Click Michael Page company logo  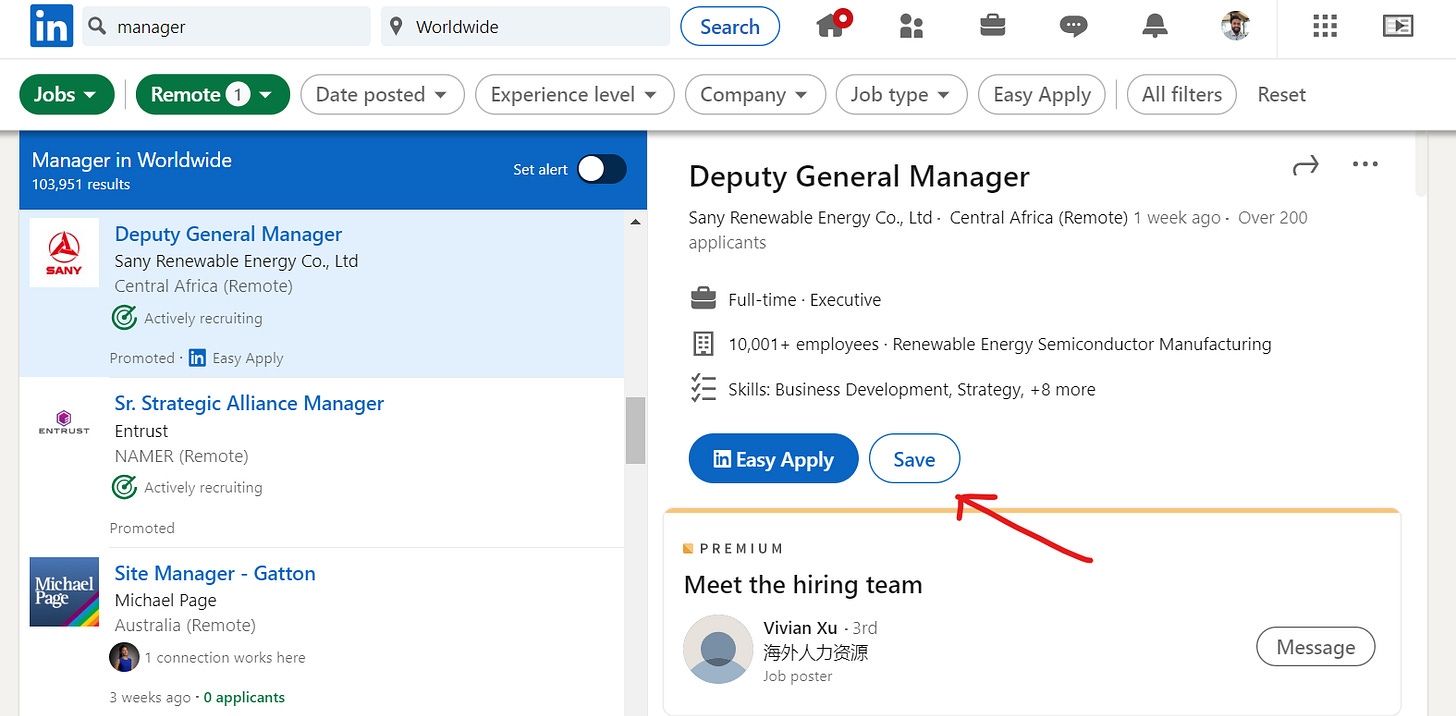pyautogui.click(x=64, y=592)
